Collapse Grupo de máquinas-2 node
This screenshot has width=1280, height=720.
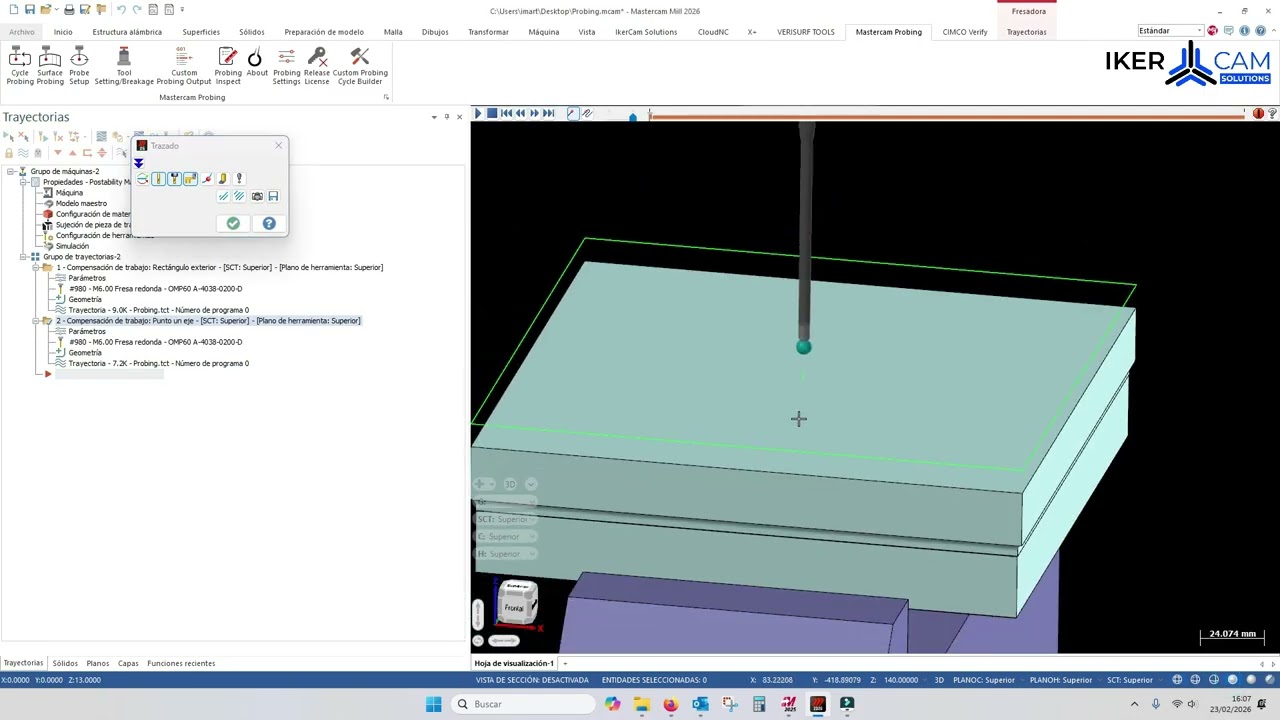pyautogui.click(x=10, y=171)
